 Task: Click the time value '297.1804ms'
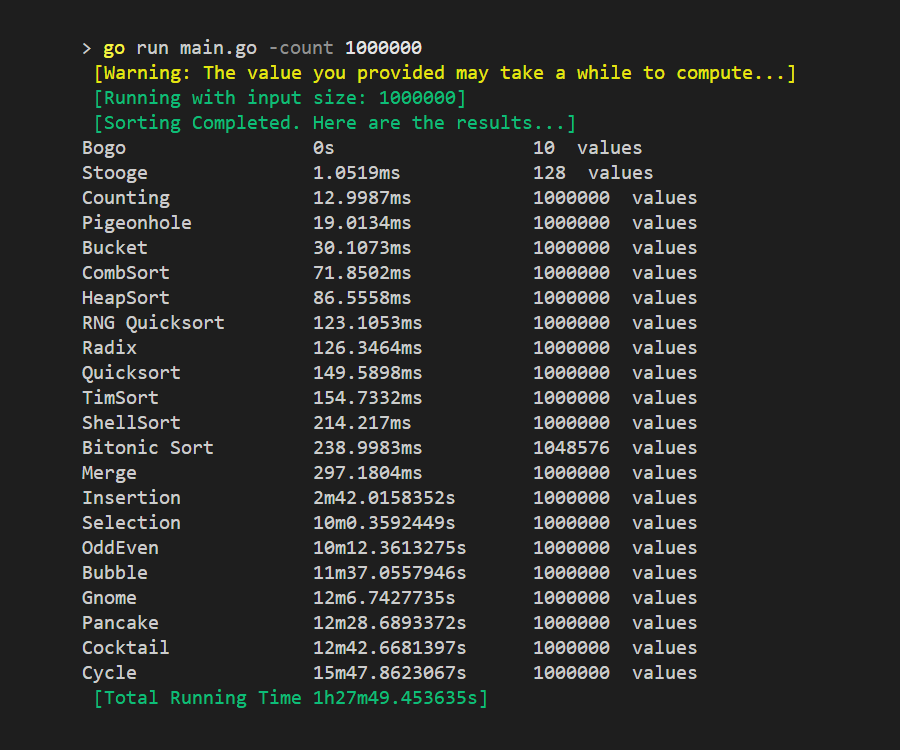(x=367, y=473)
